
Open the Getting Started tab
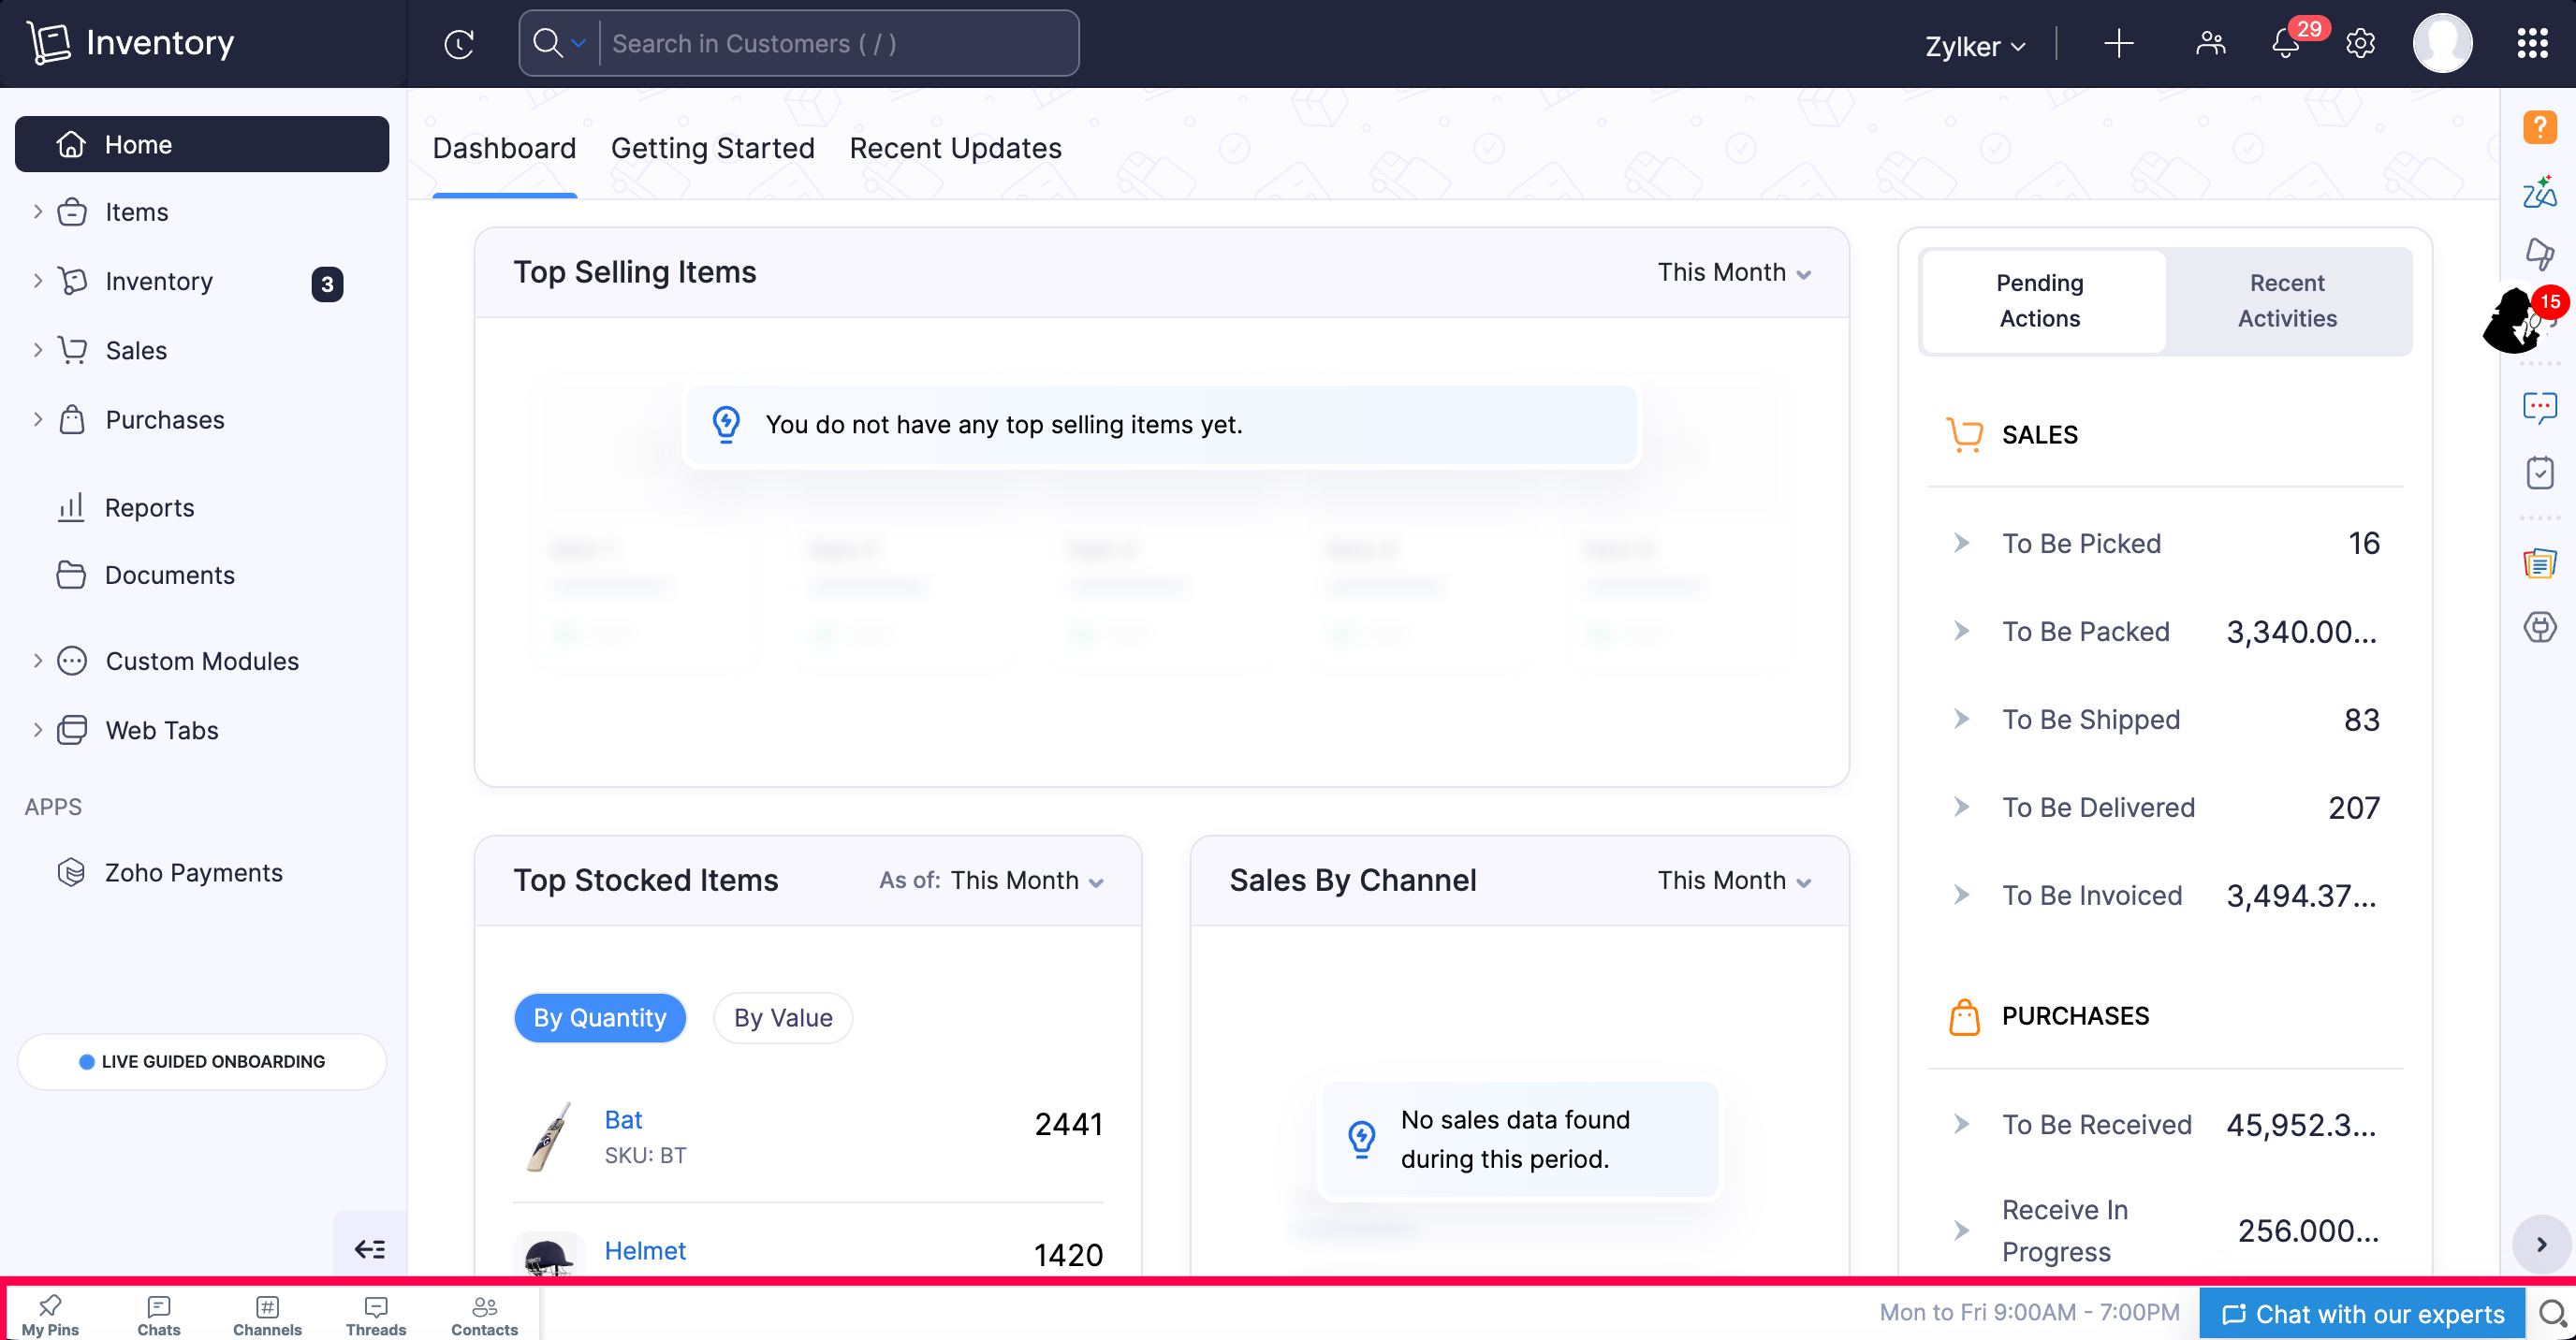pyautogui.click(x=712, y=148)
